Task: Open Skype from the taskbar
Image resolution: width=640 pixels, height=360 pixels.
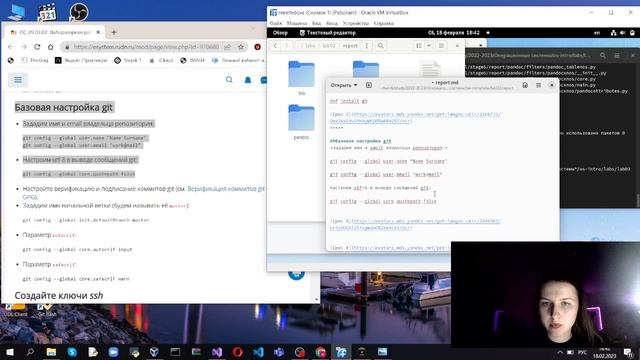Action: point(72,352)
